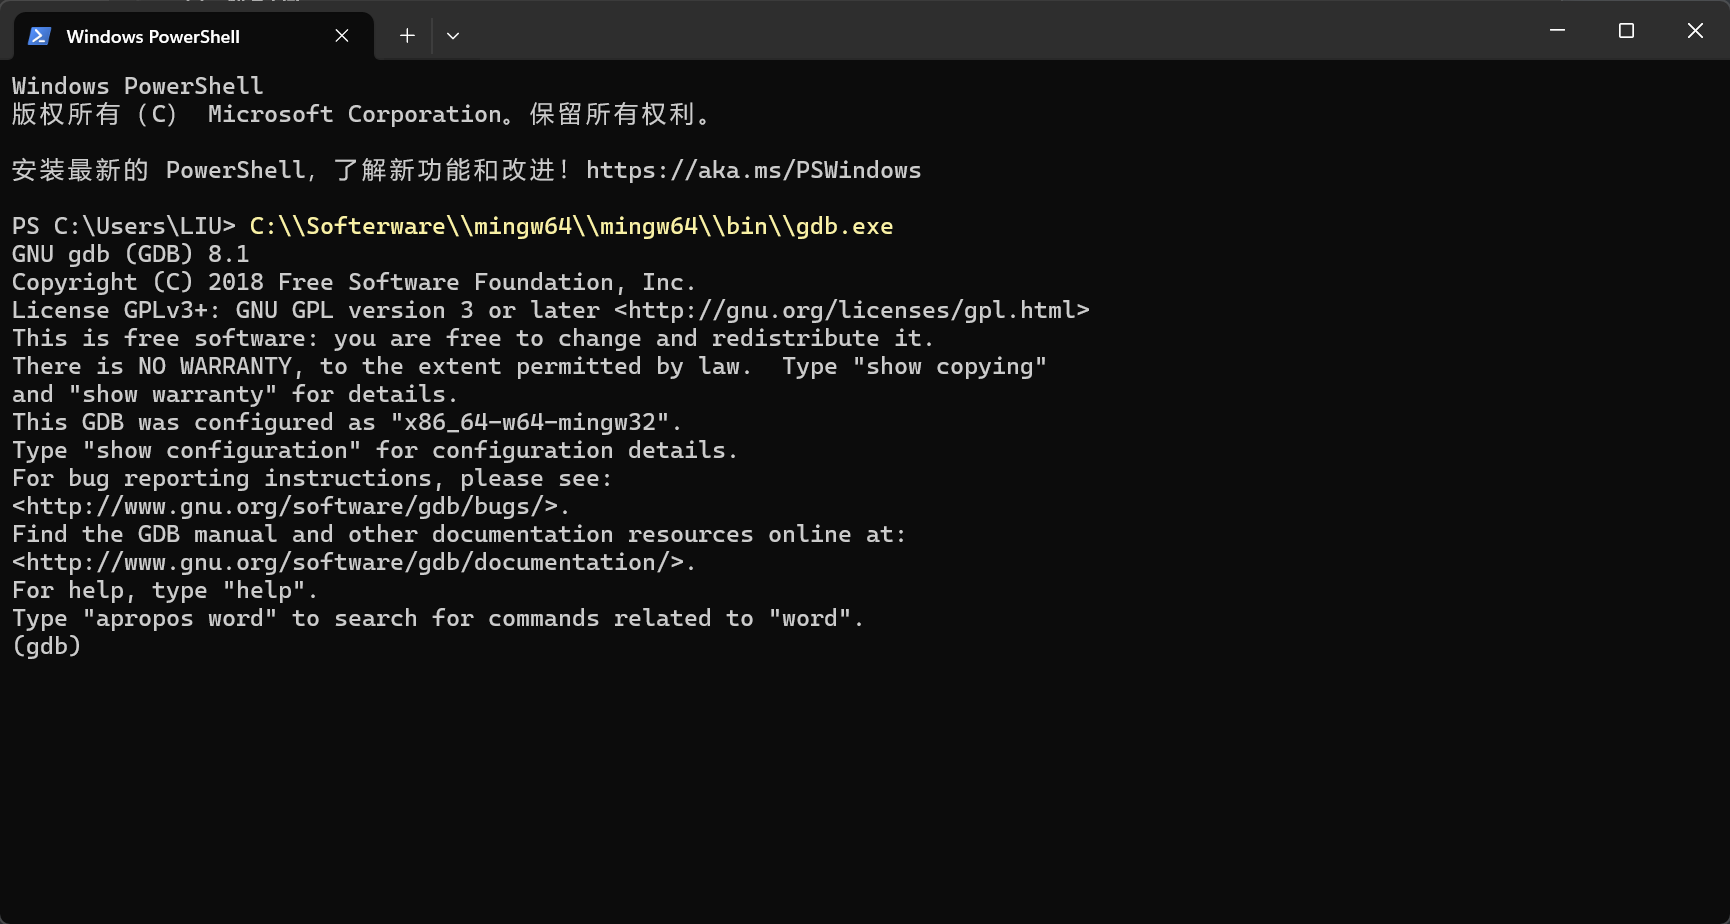Select the Windows PowerShell tab

pos(155,36)
